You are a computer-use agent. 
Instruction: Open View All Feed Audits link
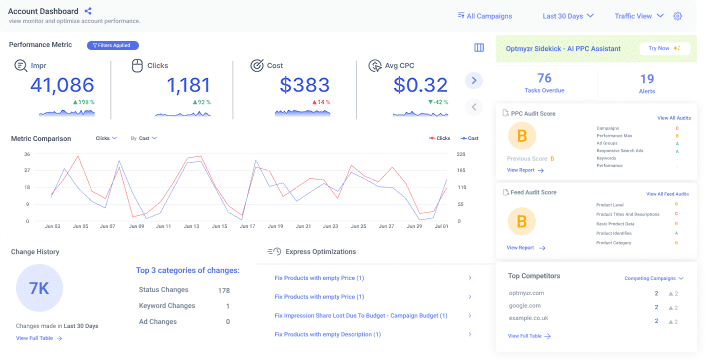[667, 194]
